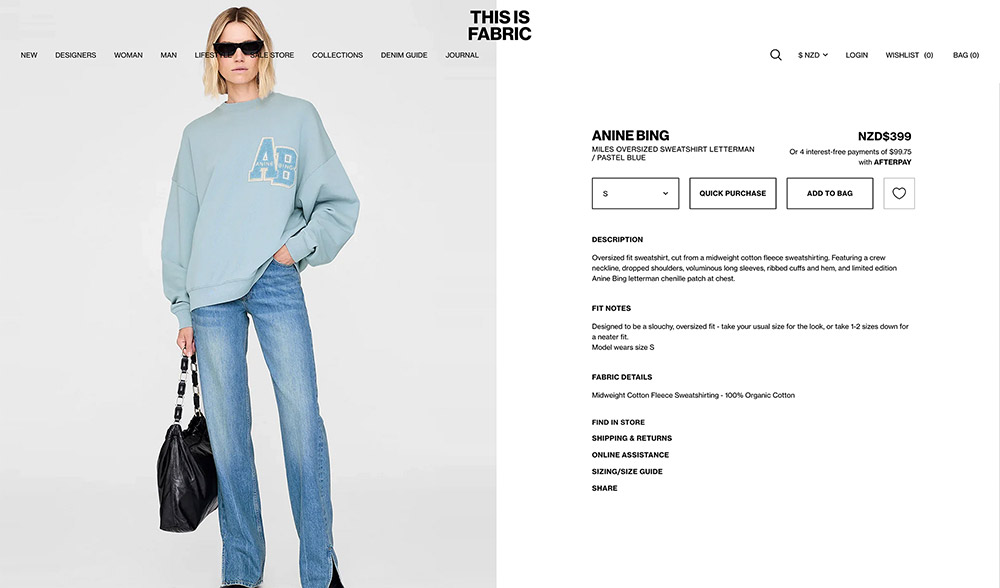Go to Denim Guide menu item

[404, 55]
